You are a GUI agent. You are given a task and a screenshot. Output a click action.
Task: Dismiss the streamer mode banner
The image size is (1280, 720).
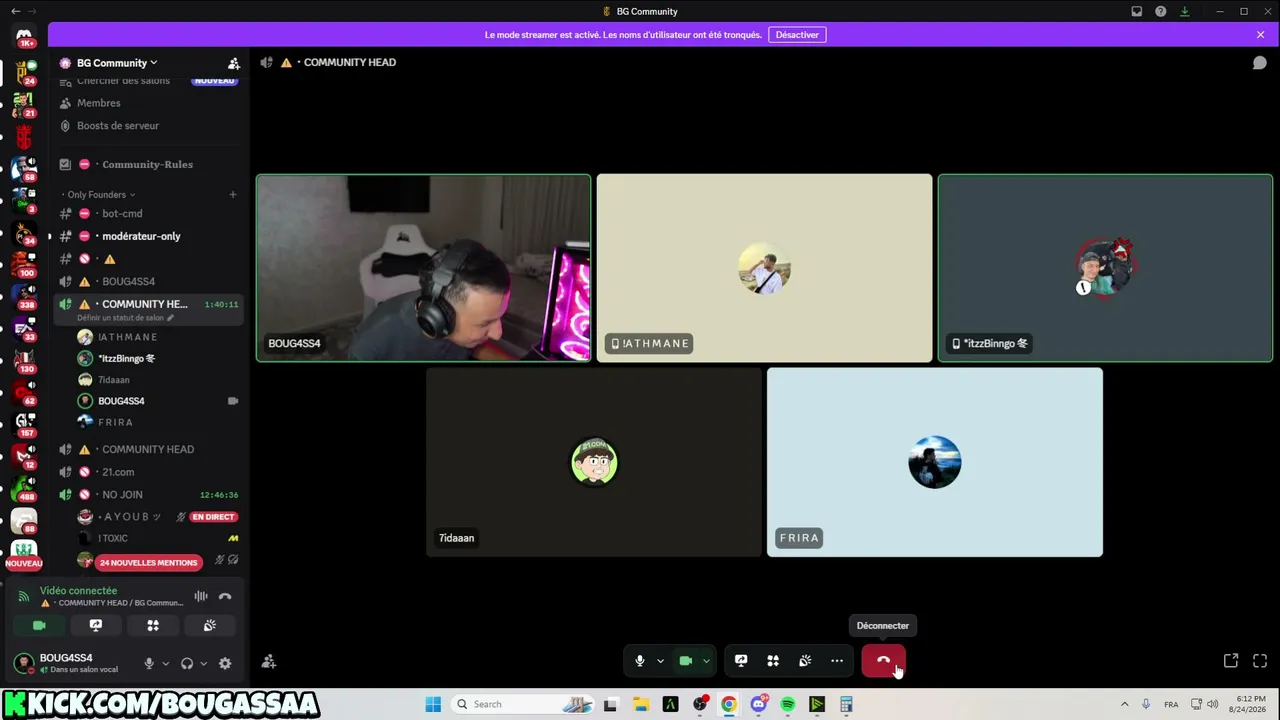pyautogui.click(x=1260, y=35)
